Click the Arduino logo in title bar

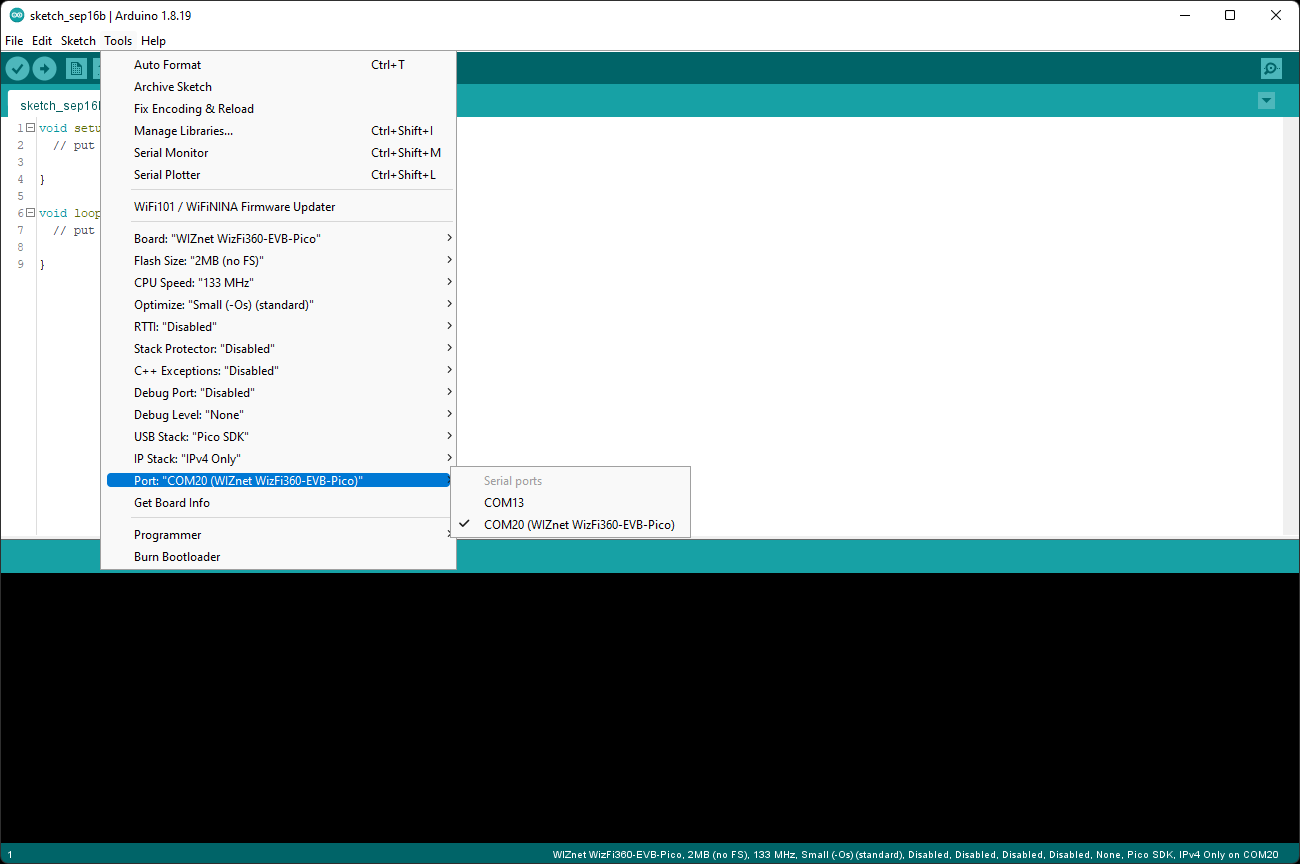click(17, 15)
